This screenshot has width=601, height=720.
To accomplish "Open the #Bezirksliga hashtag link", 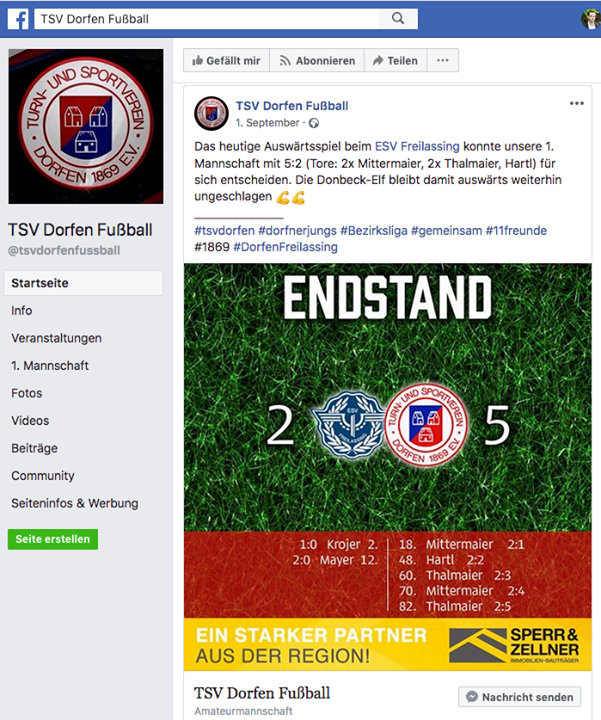I will click(x=374, y=231).
